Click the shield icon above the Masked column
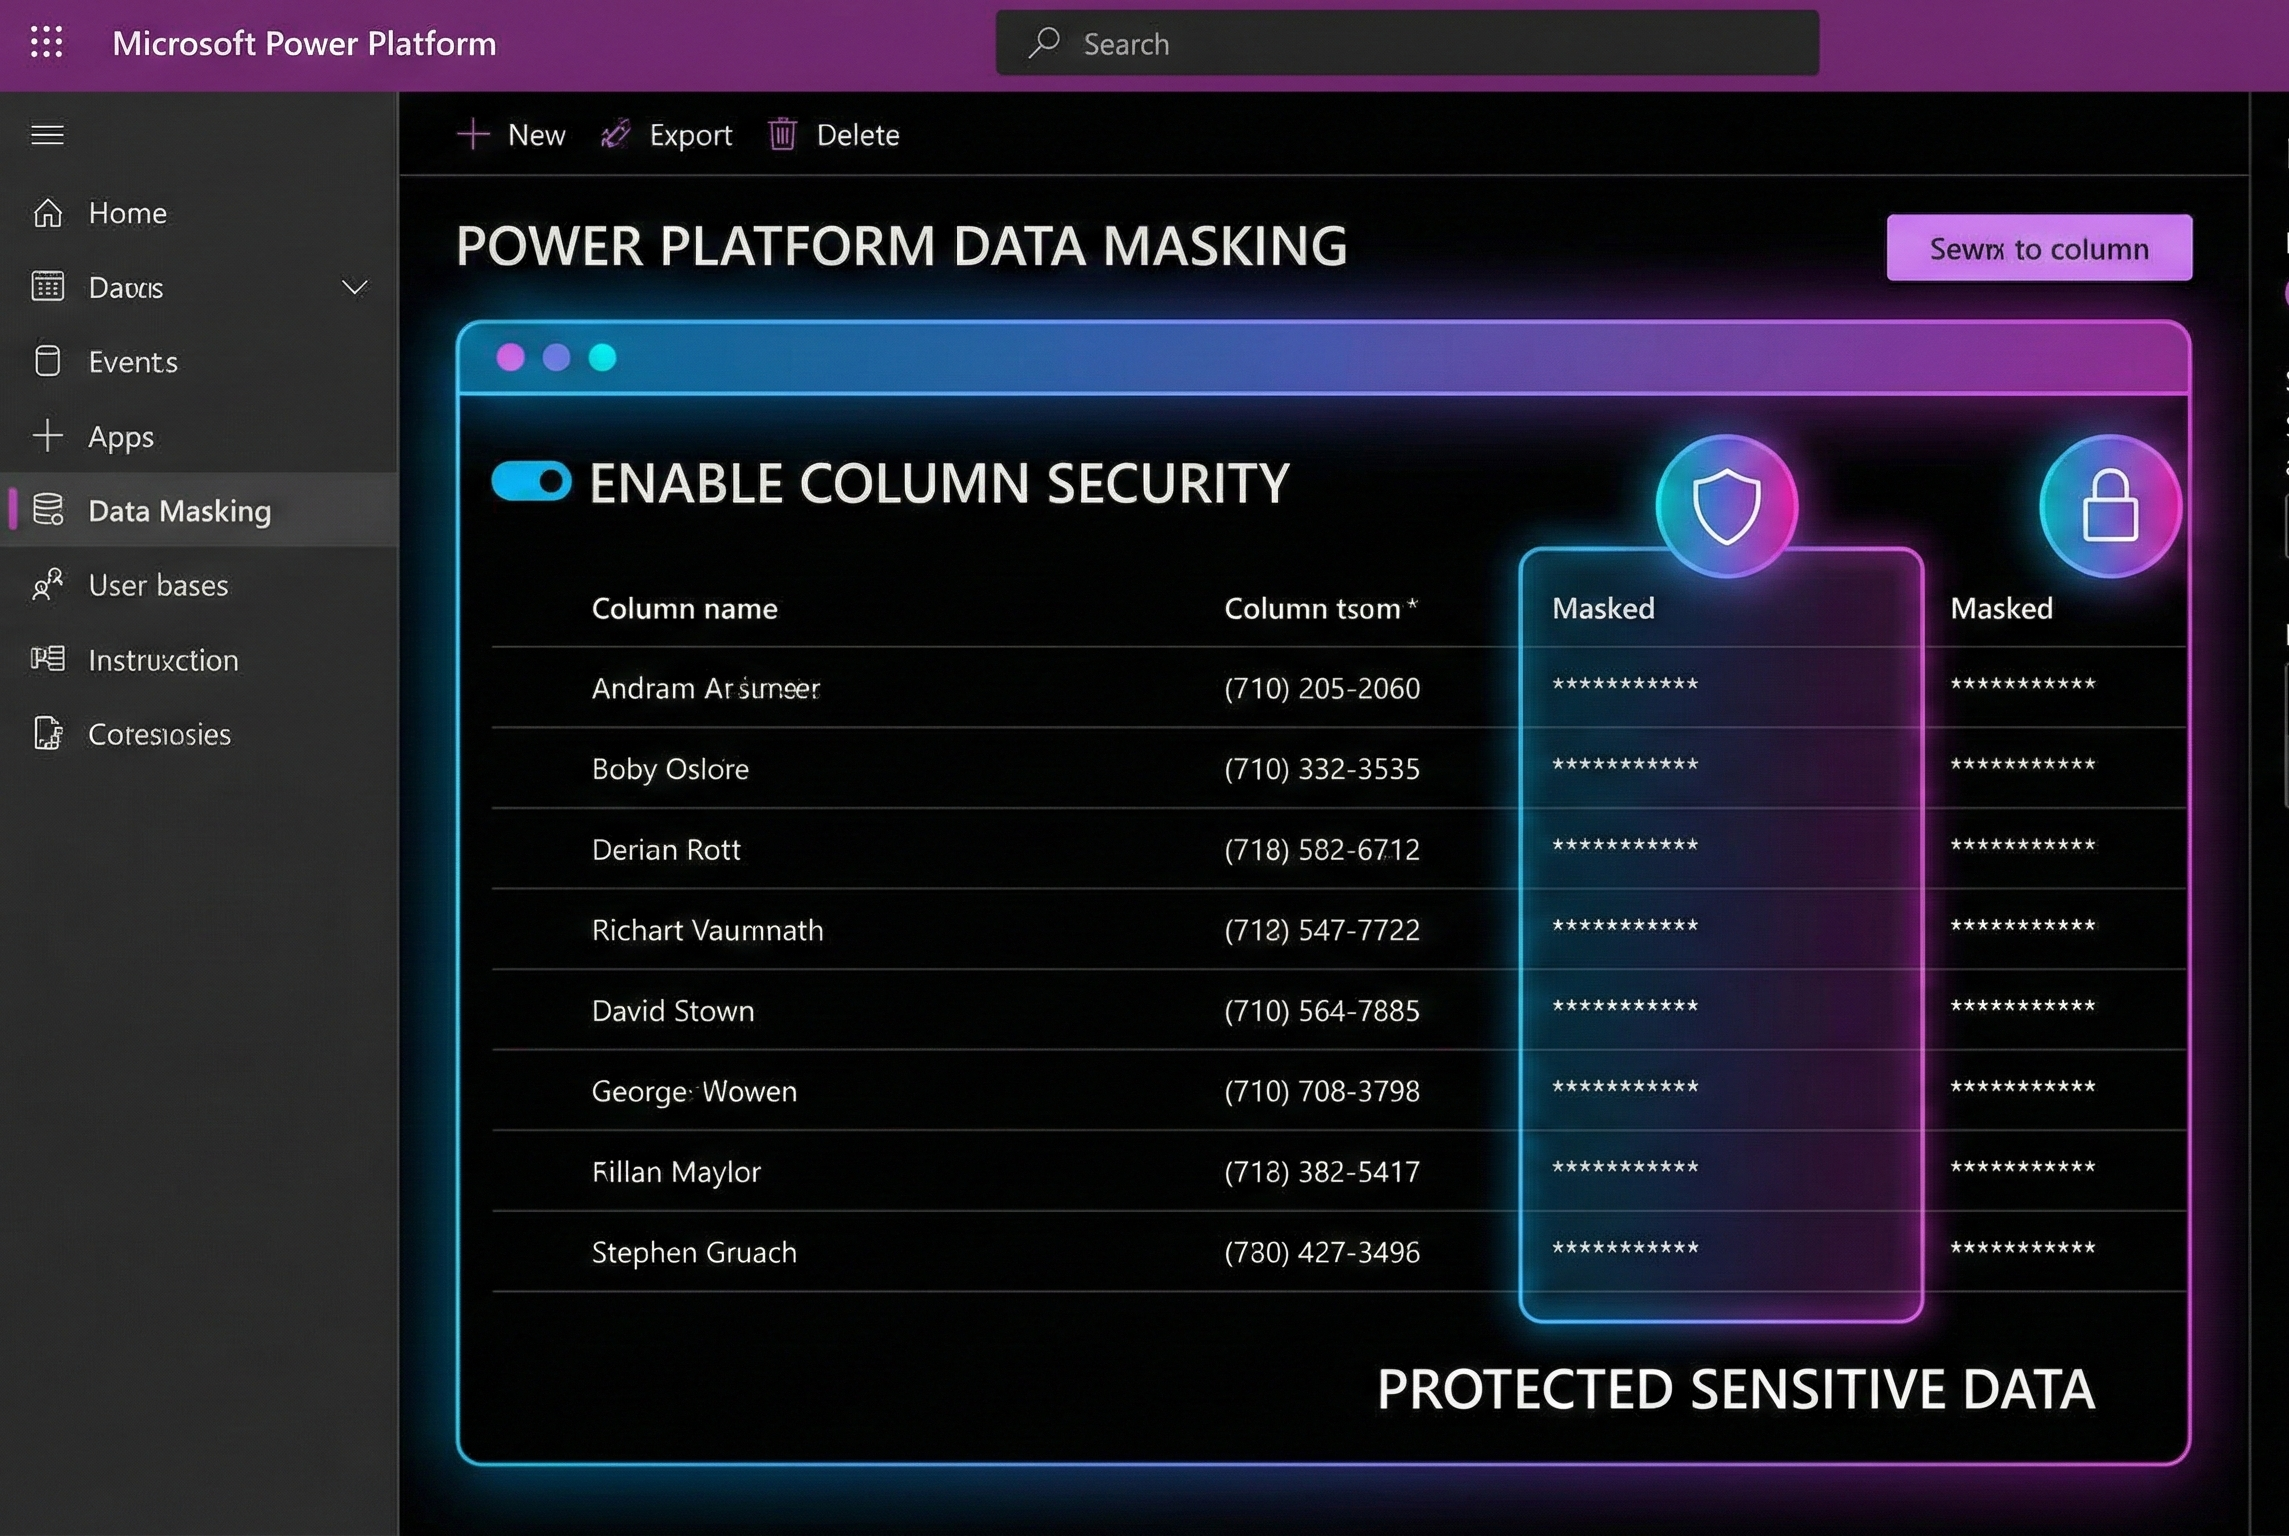Screen dimensions: 2289x1536 click(1726, 506)
